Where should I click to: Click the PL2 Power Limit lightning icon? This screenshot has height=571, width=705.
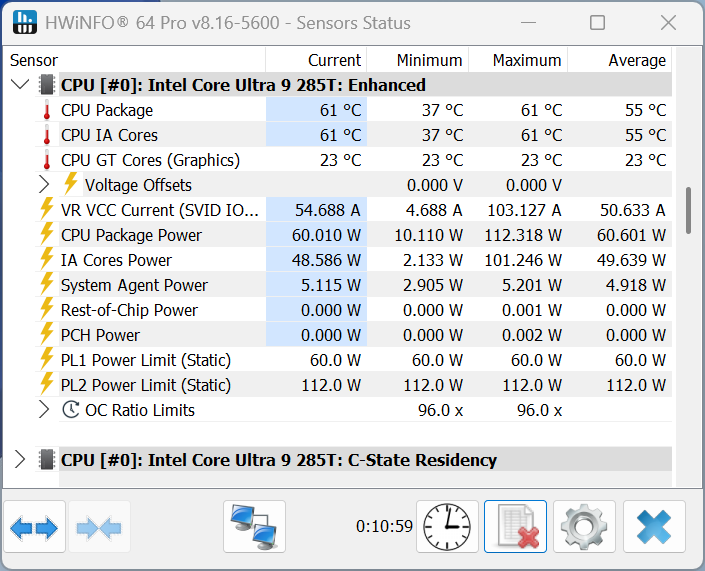tap(47, 384)
